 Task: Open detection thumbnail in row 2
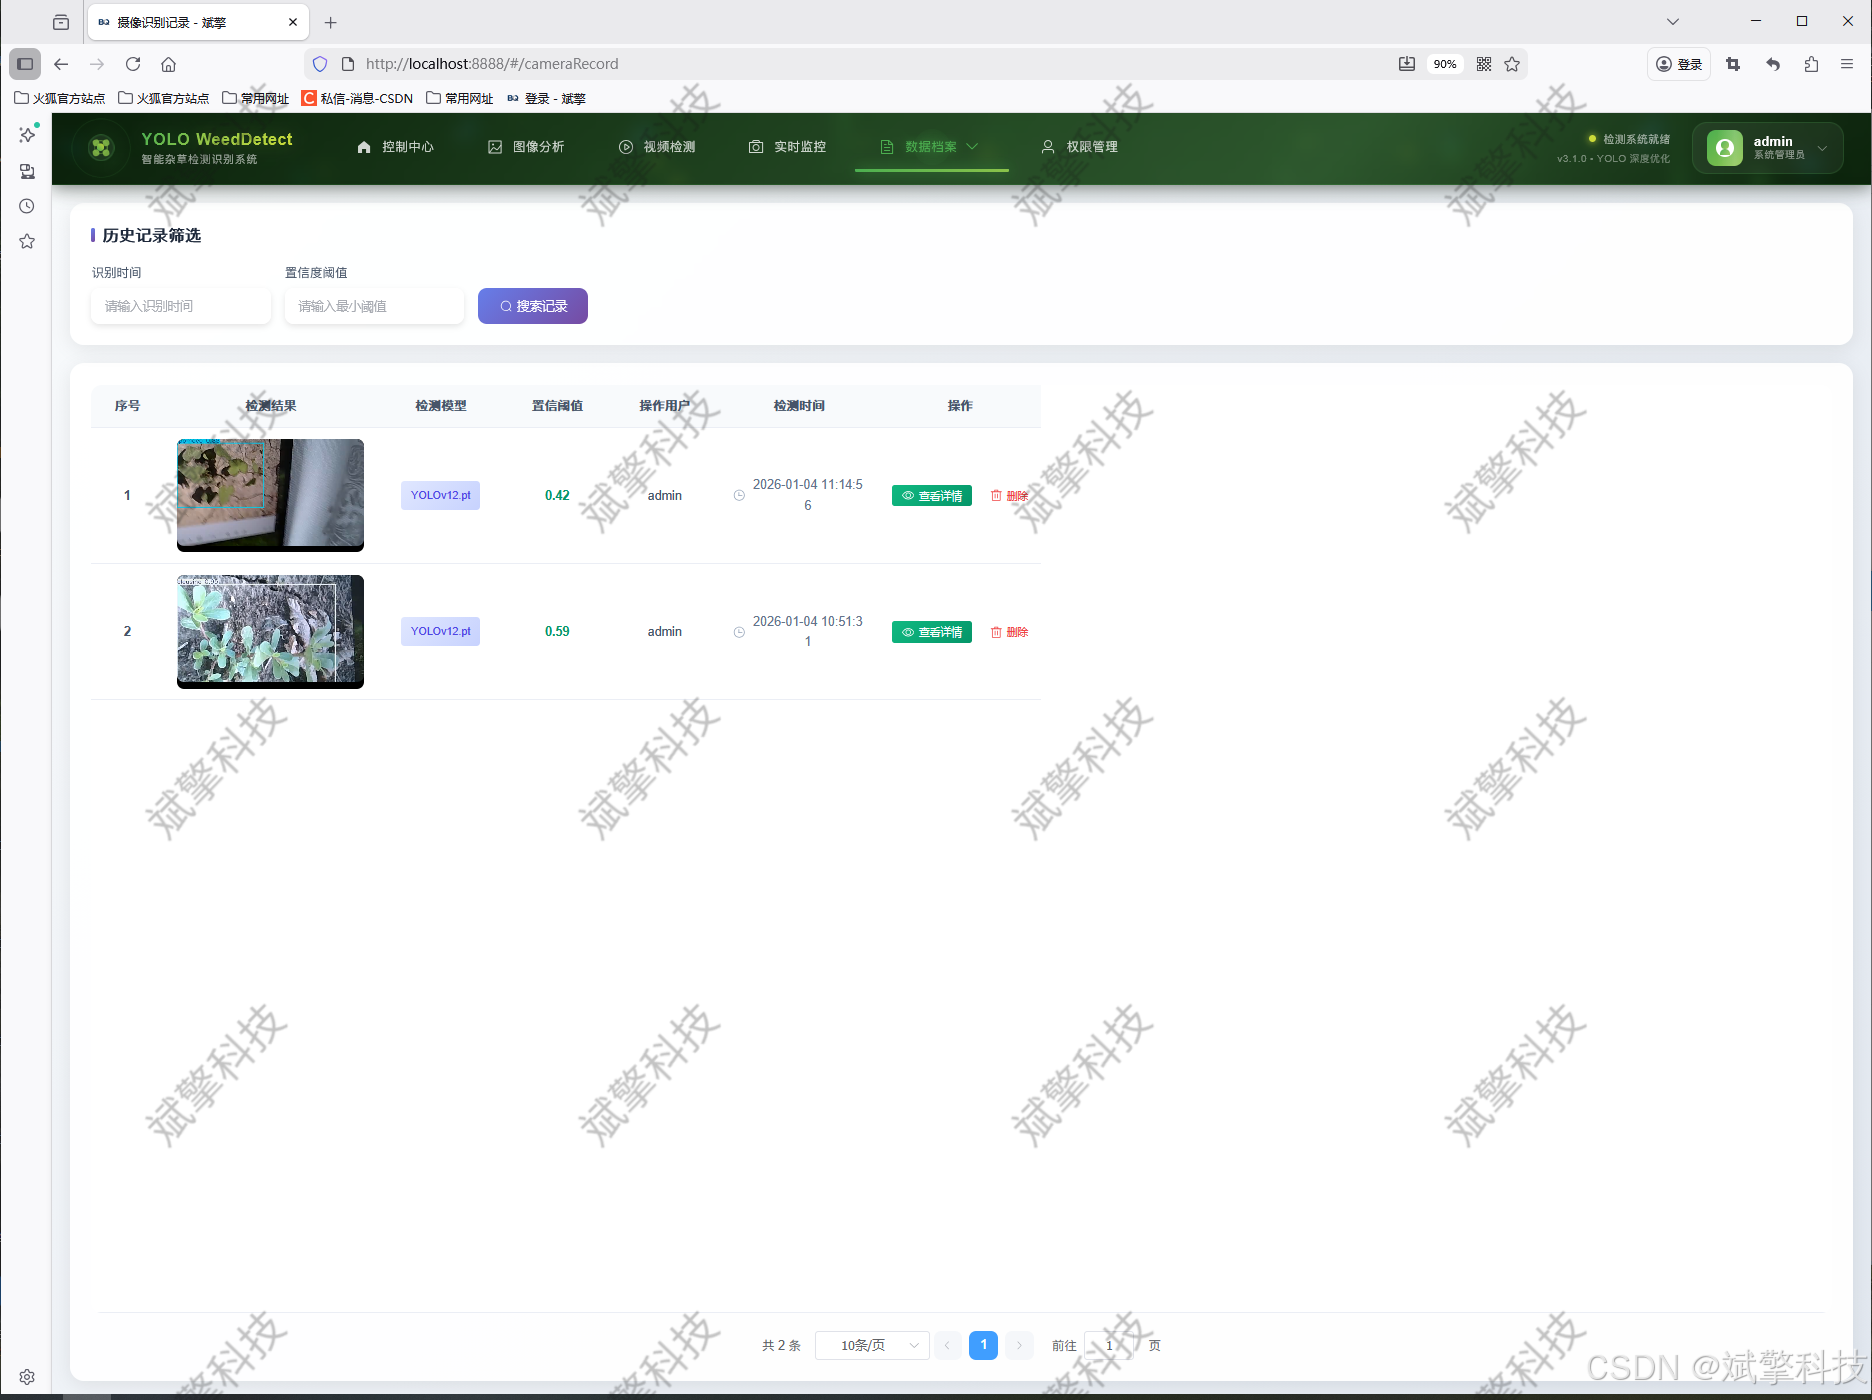[x=270, y=631]
